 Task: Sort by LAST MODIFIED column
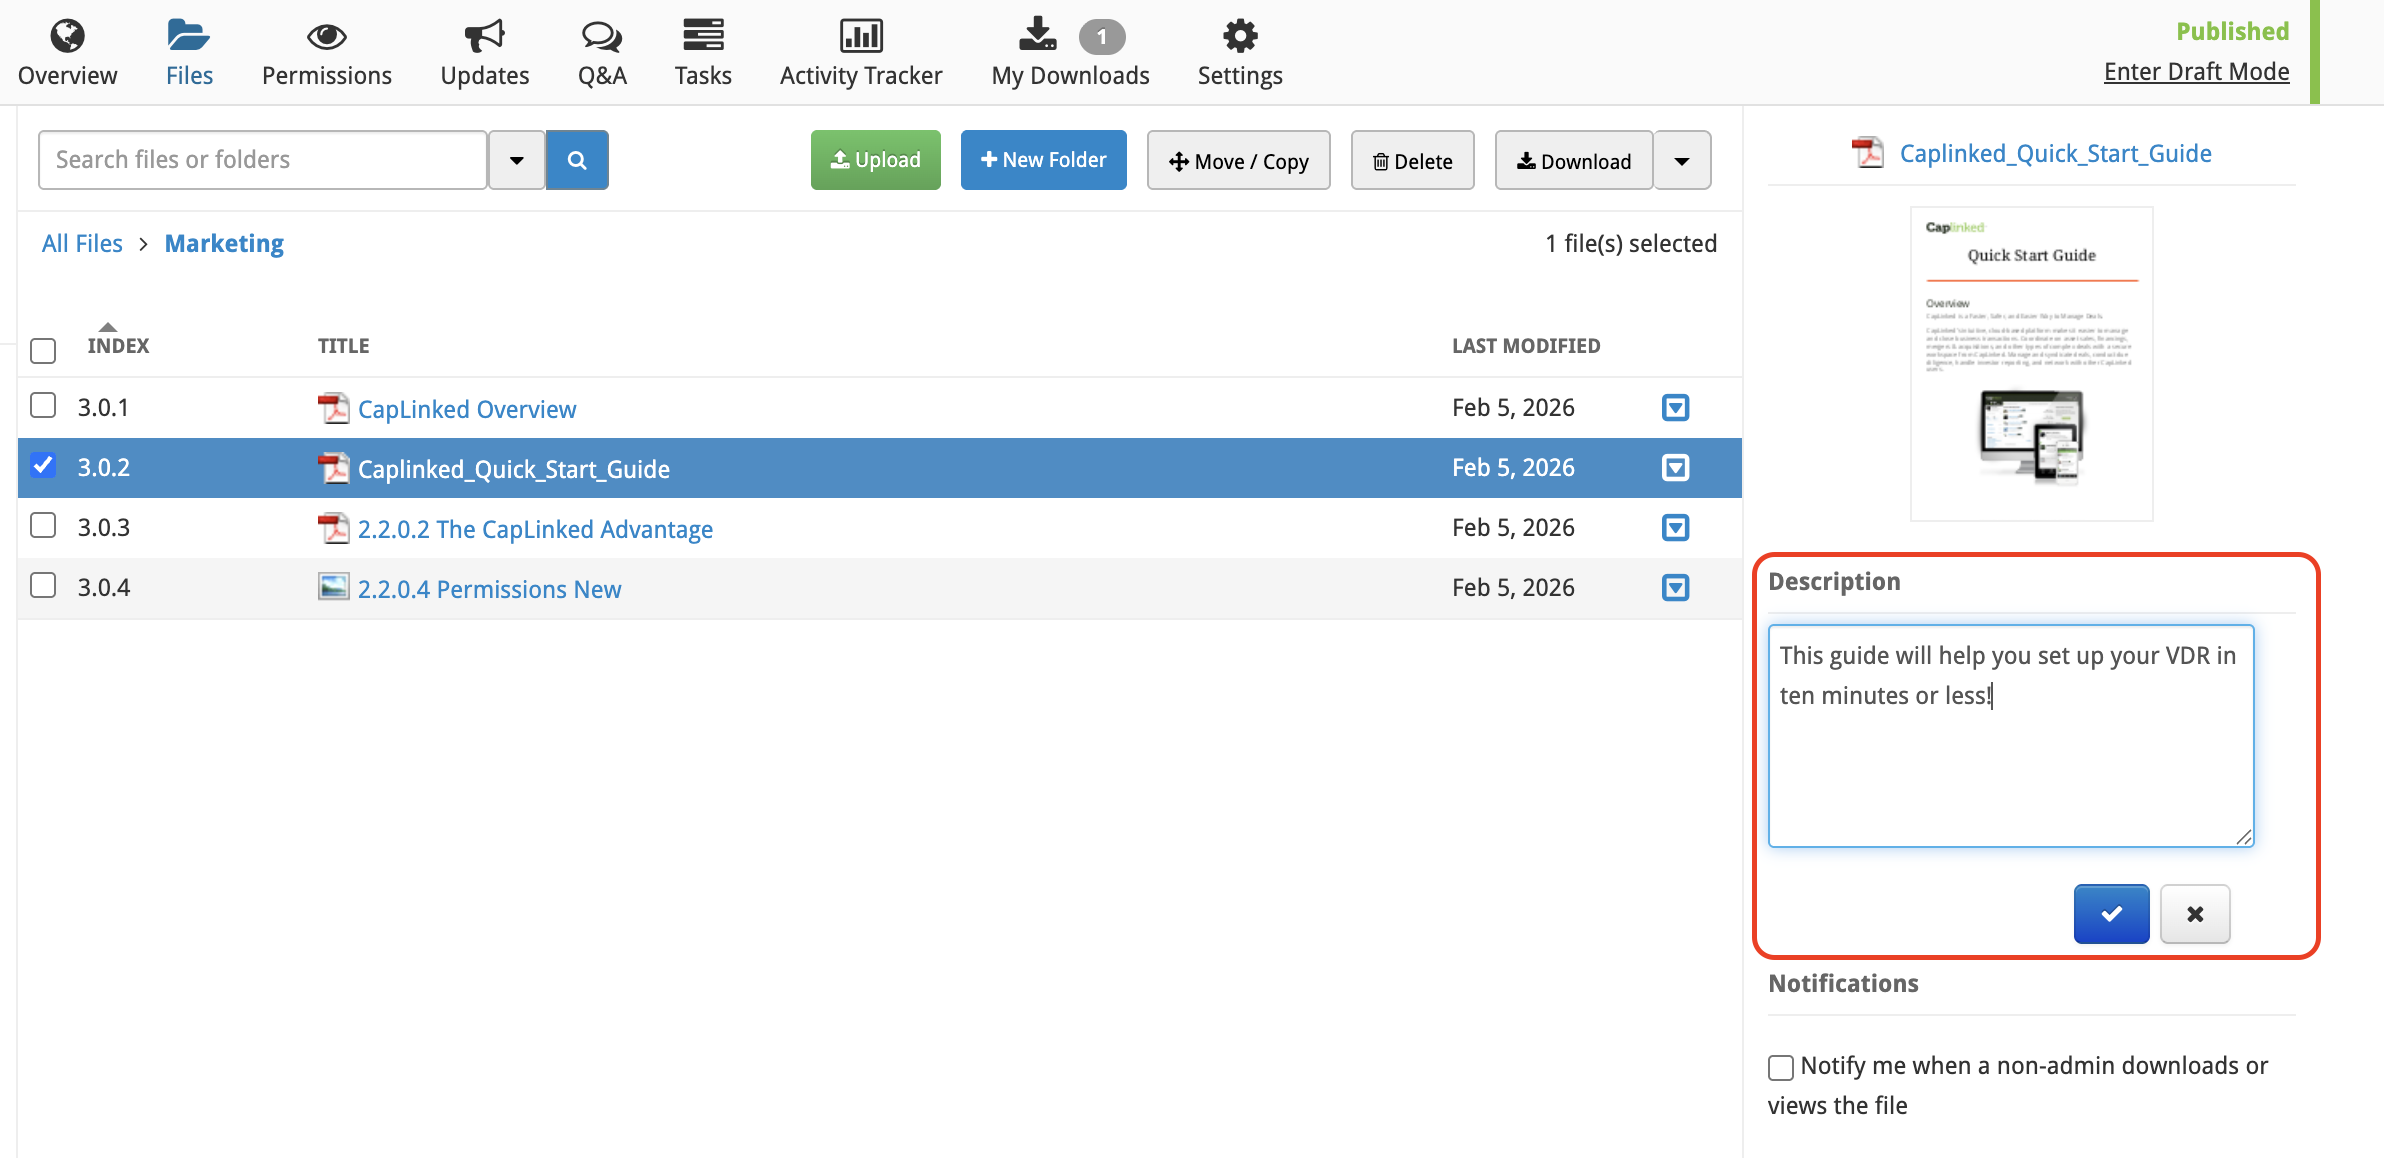1526,346
